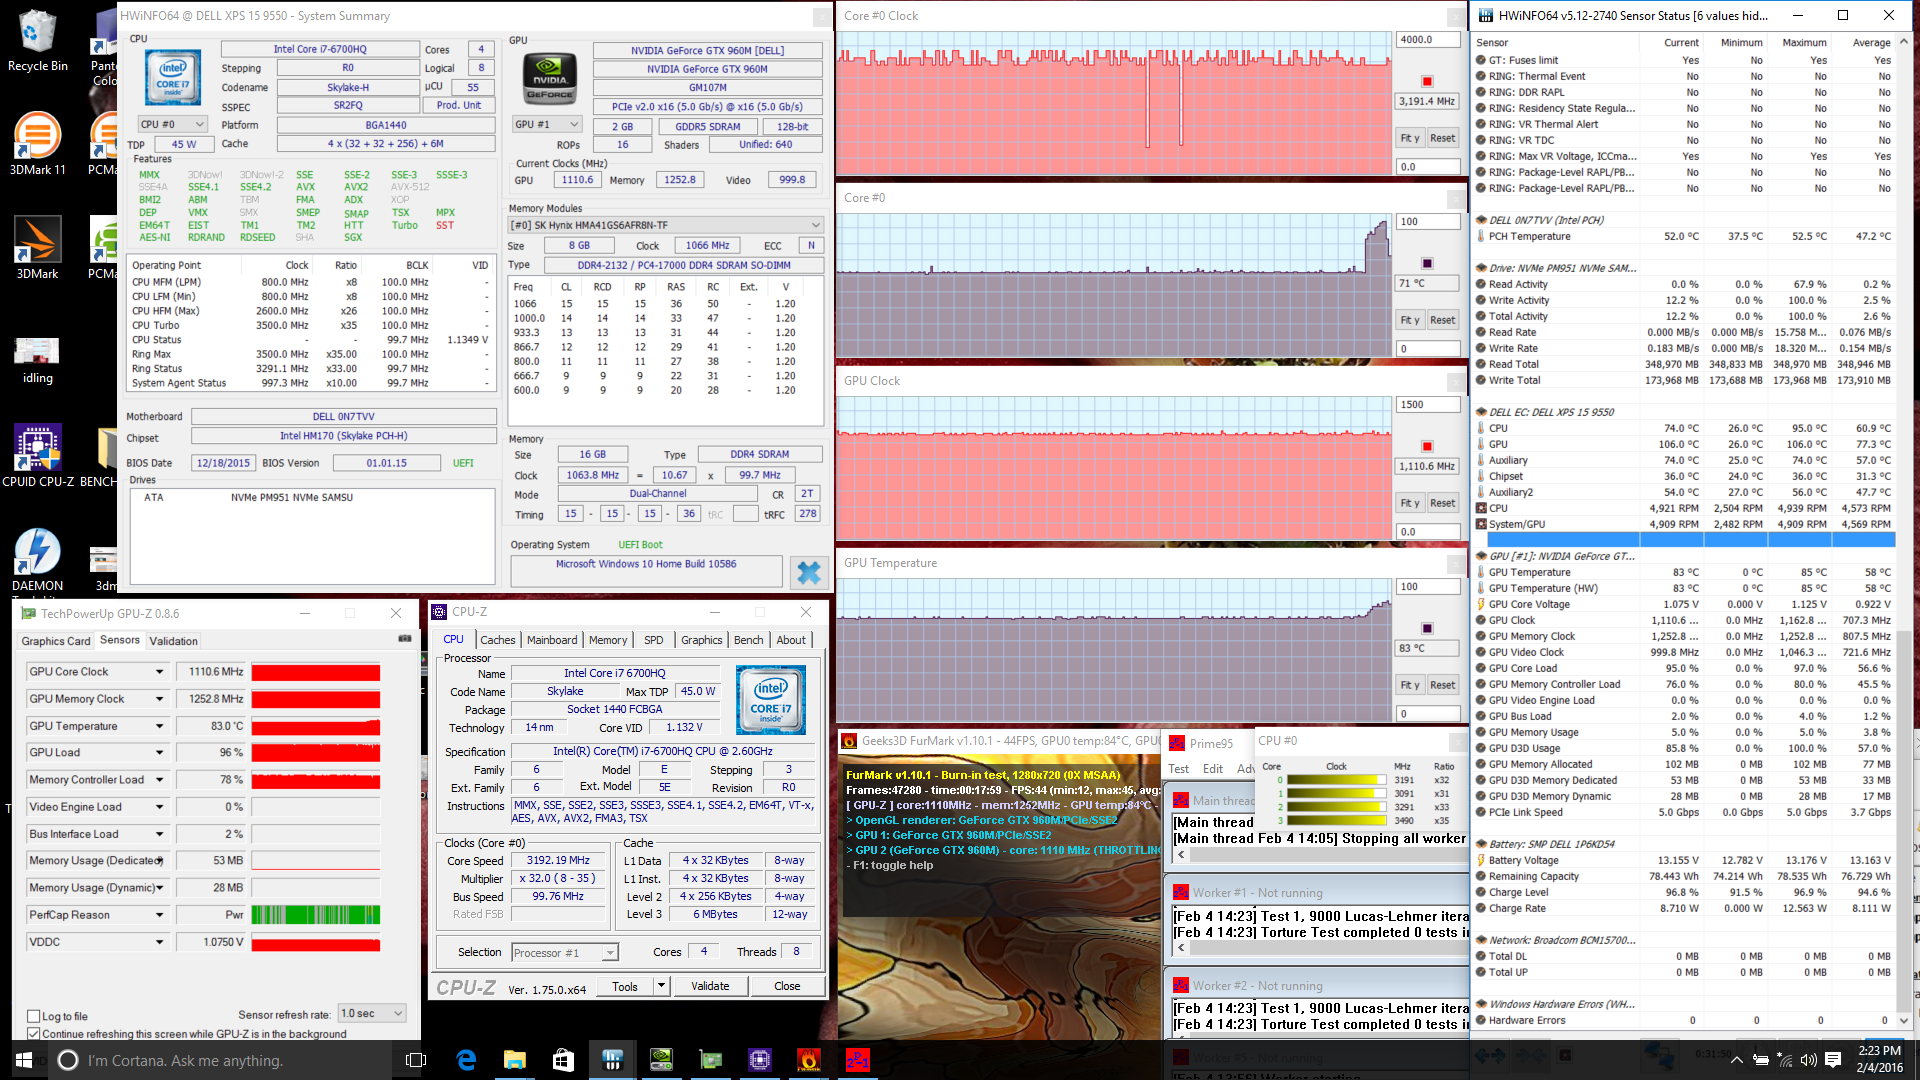Open the volume control in system tray
Image resolution: width=1920 pixels, height=1080 pixels.
[1808, 1060]
